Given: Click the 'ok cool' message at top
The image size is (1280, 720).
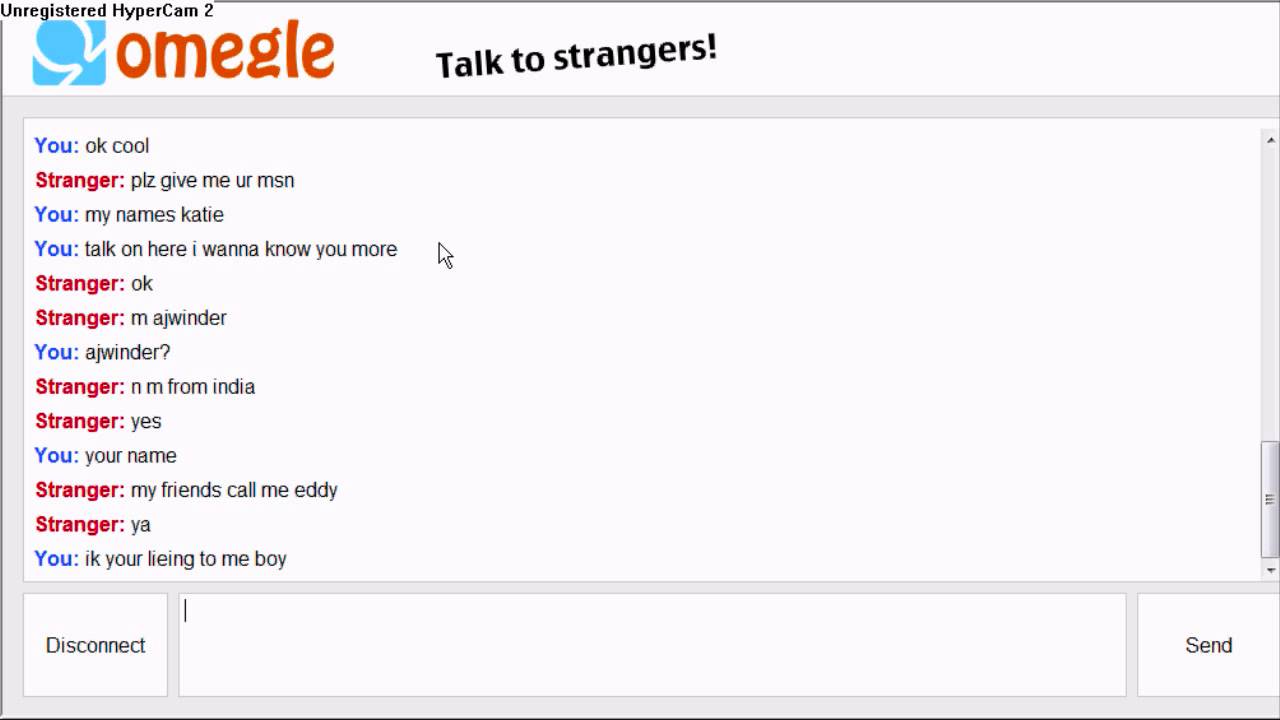Looking at the screenshot, I should coord(116,146).
